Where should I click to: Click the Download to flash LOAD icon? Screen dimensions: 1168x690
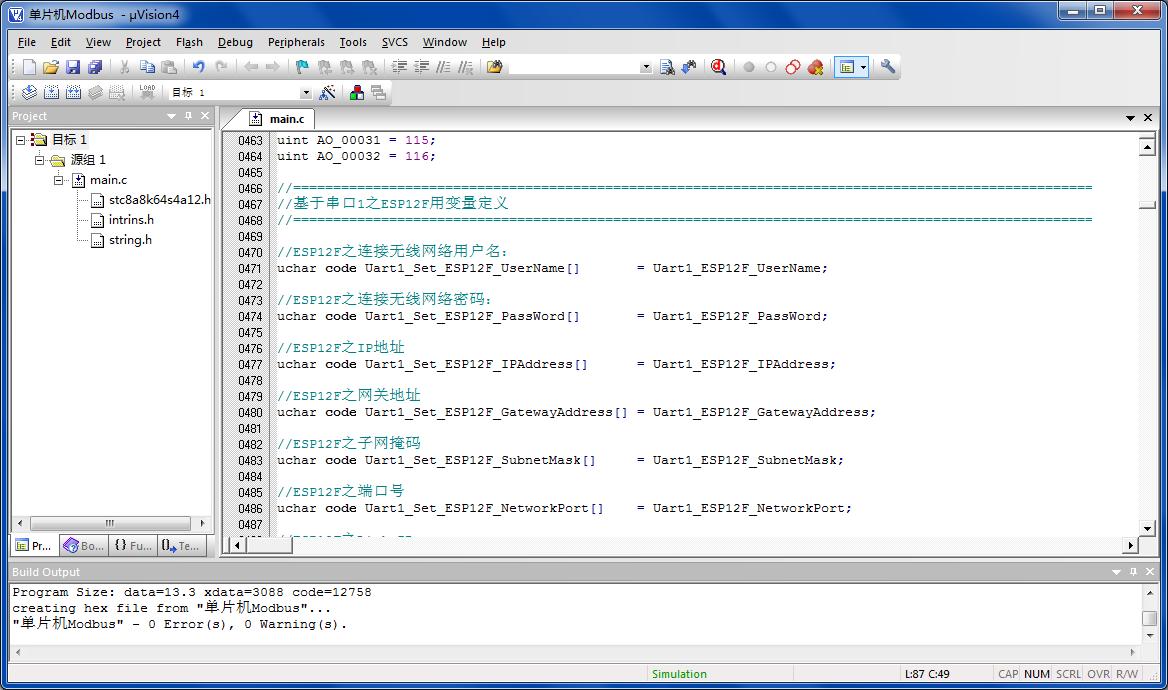[147, 92]
